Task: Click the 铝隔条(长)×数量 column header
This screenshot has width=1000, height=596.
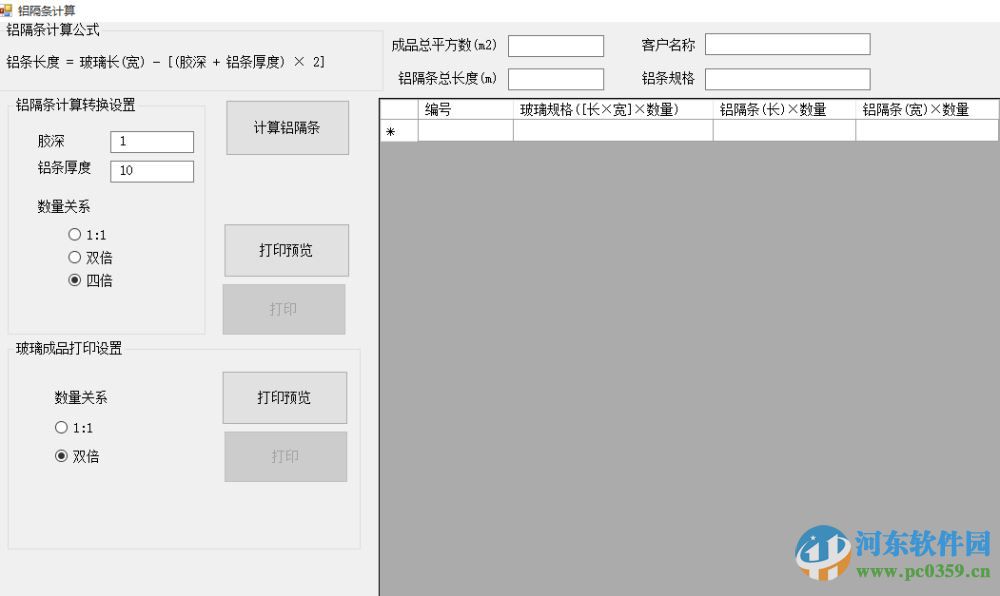Action: 782,110
